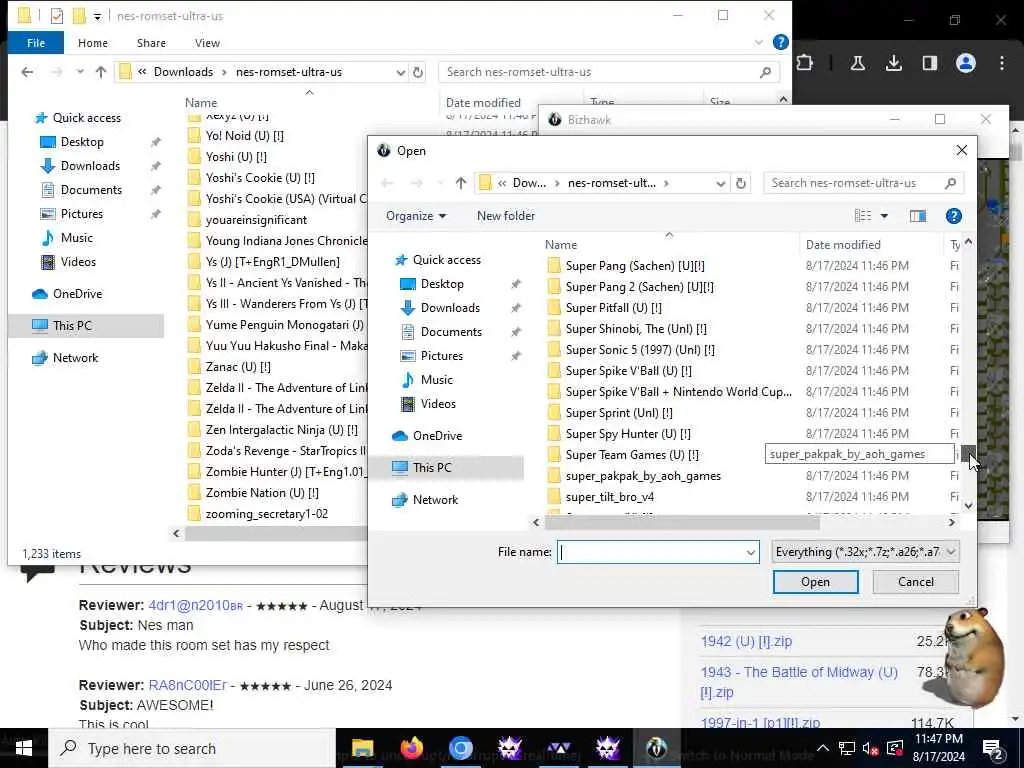Click scroll down arrow in Open dialog list

(x=968, y=505)
